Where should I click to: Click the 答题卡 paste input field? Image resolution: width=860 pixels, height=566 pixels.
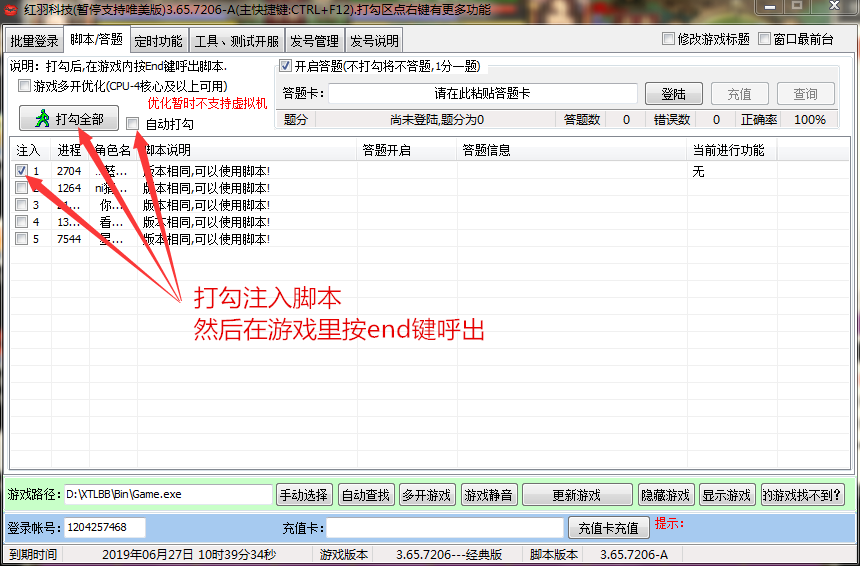482,94
